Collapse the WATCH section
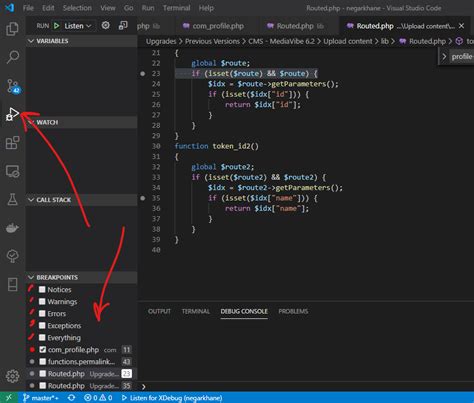The height and width of the screenshot is (403, 474). (82, 122)
